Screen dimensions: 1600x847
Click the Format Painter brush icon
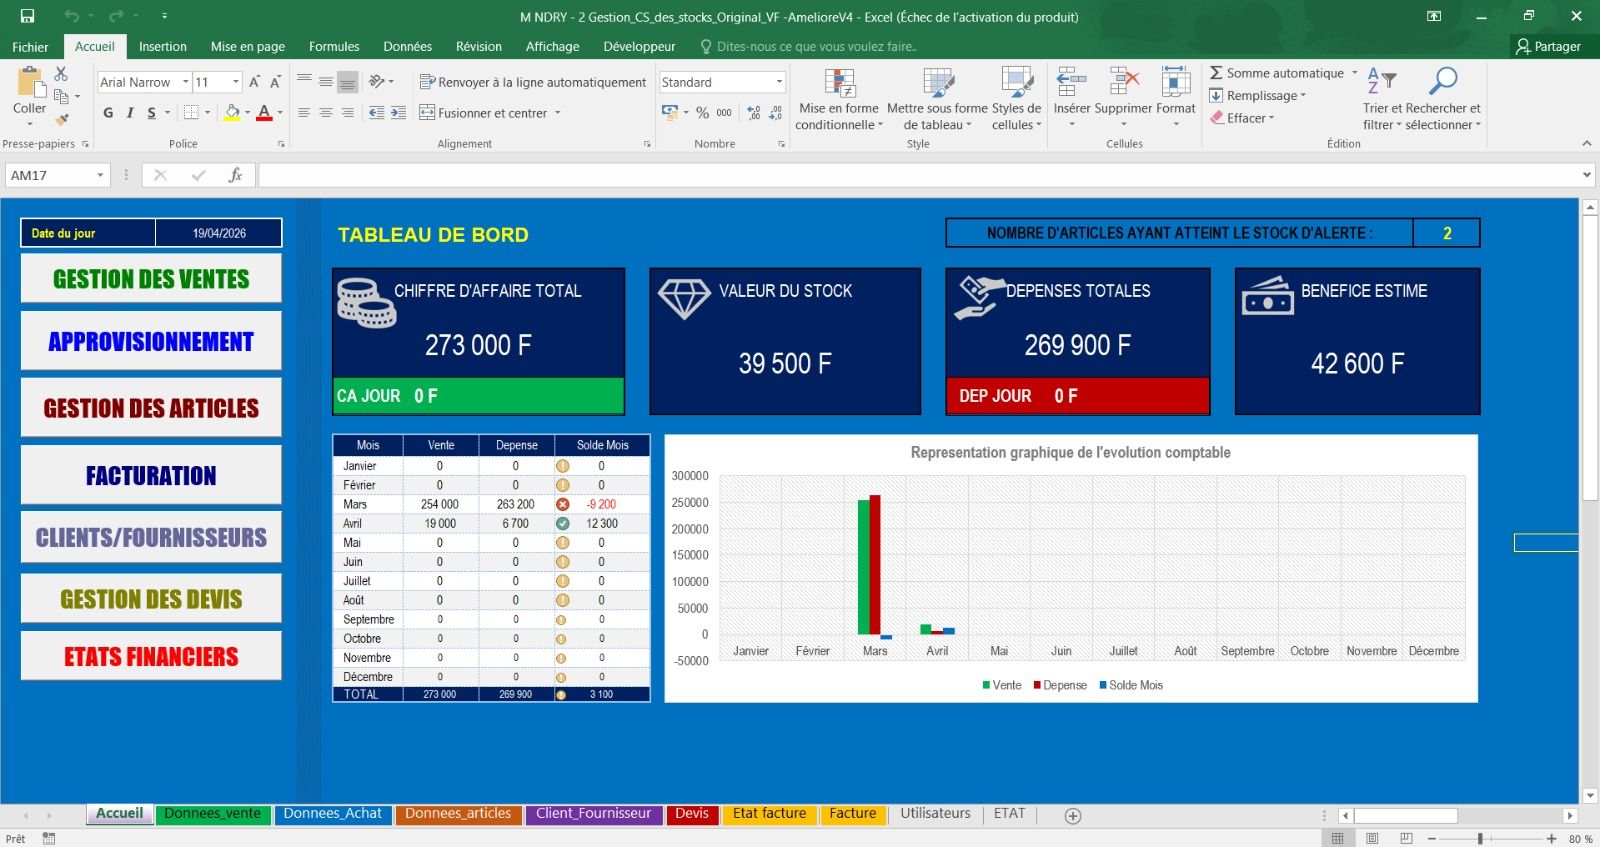click(62, 119)
